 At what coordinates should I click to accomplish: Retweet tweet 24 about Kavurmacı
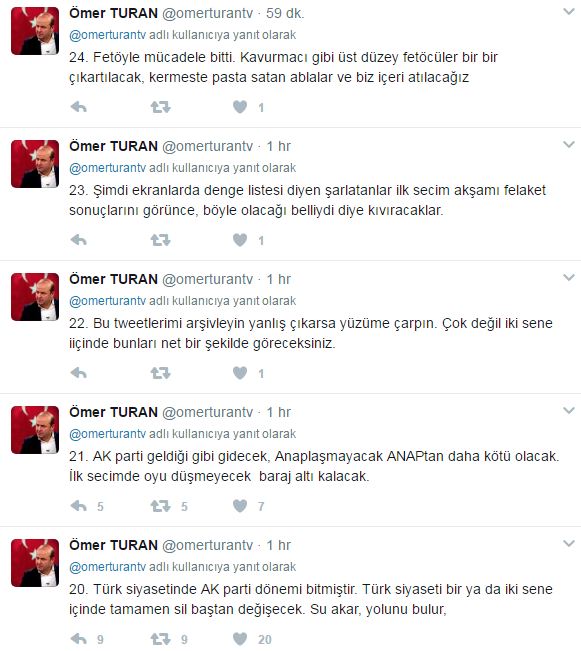click(x=160, y=107)
